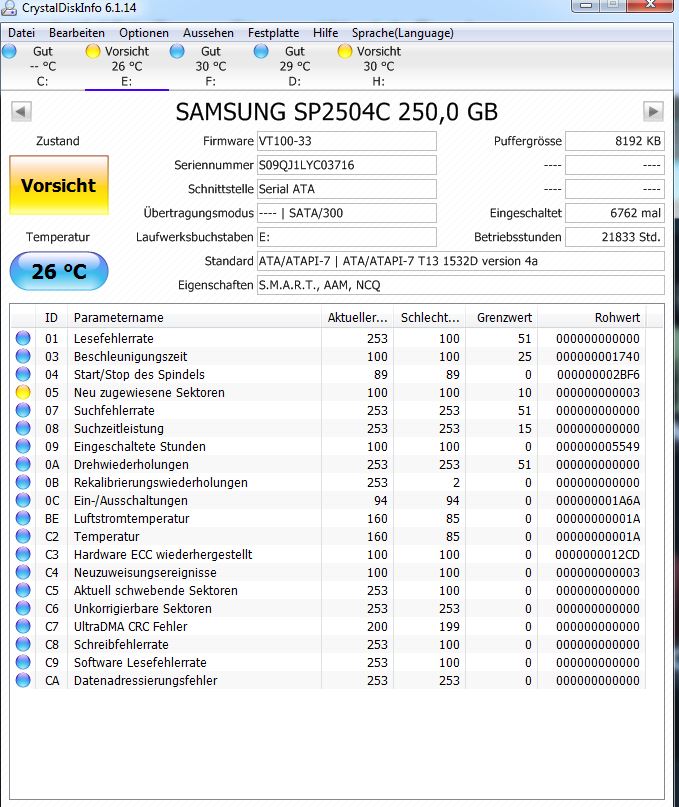Click blue status icon for Beschleunigungszeit
This screenshot has width=679, height=807.
(x=23, y=356)
